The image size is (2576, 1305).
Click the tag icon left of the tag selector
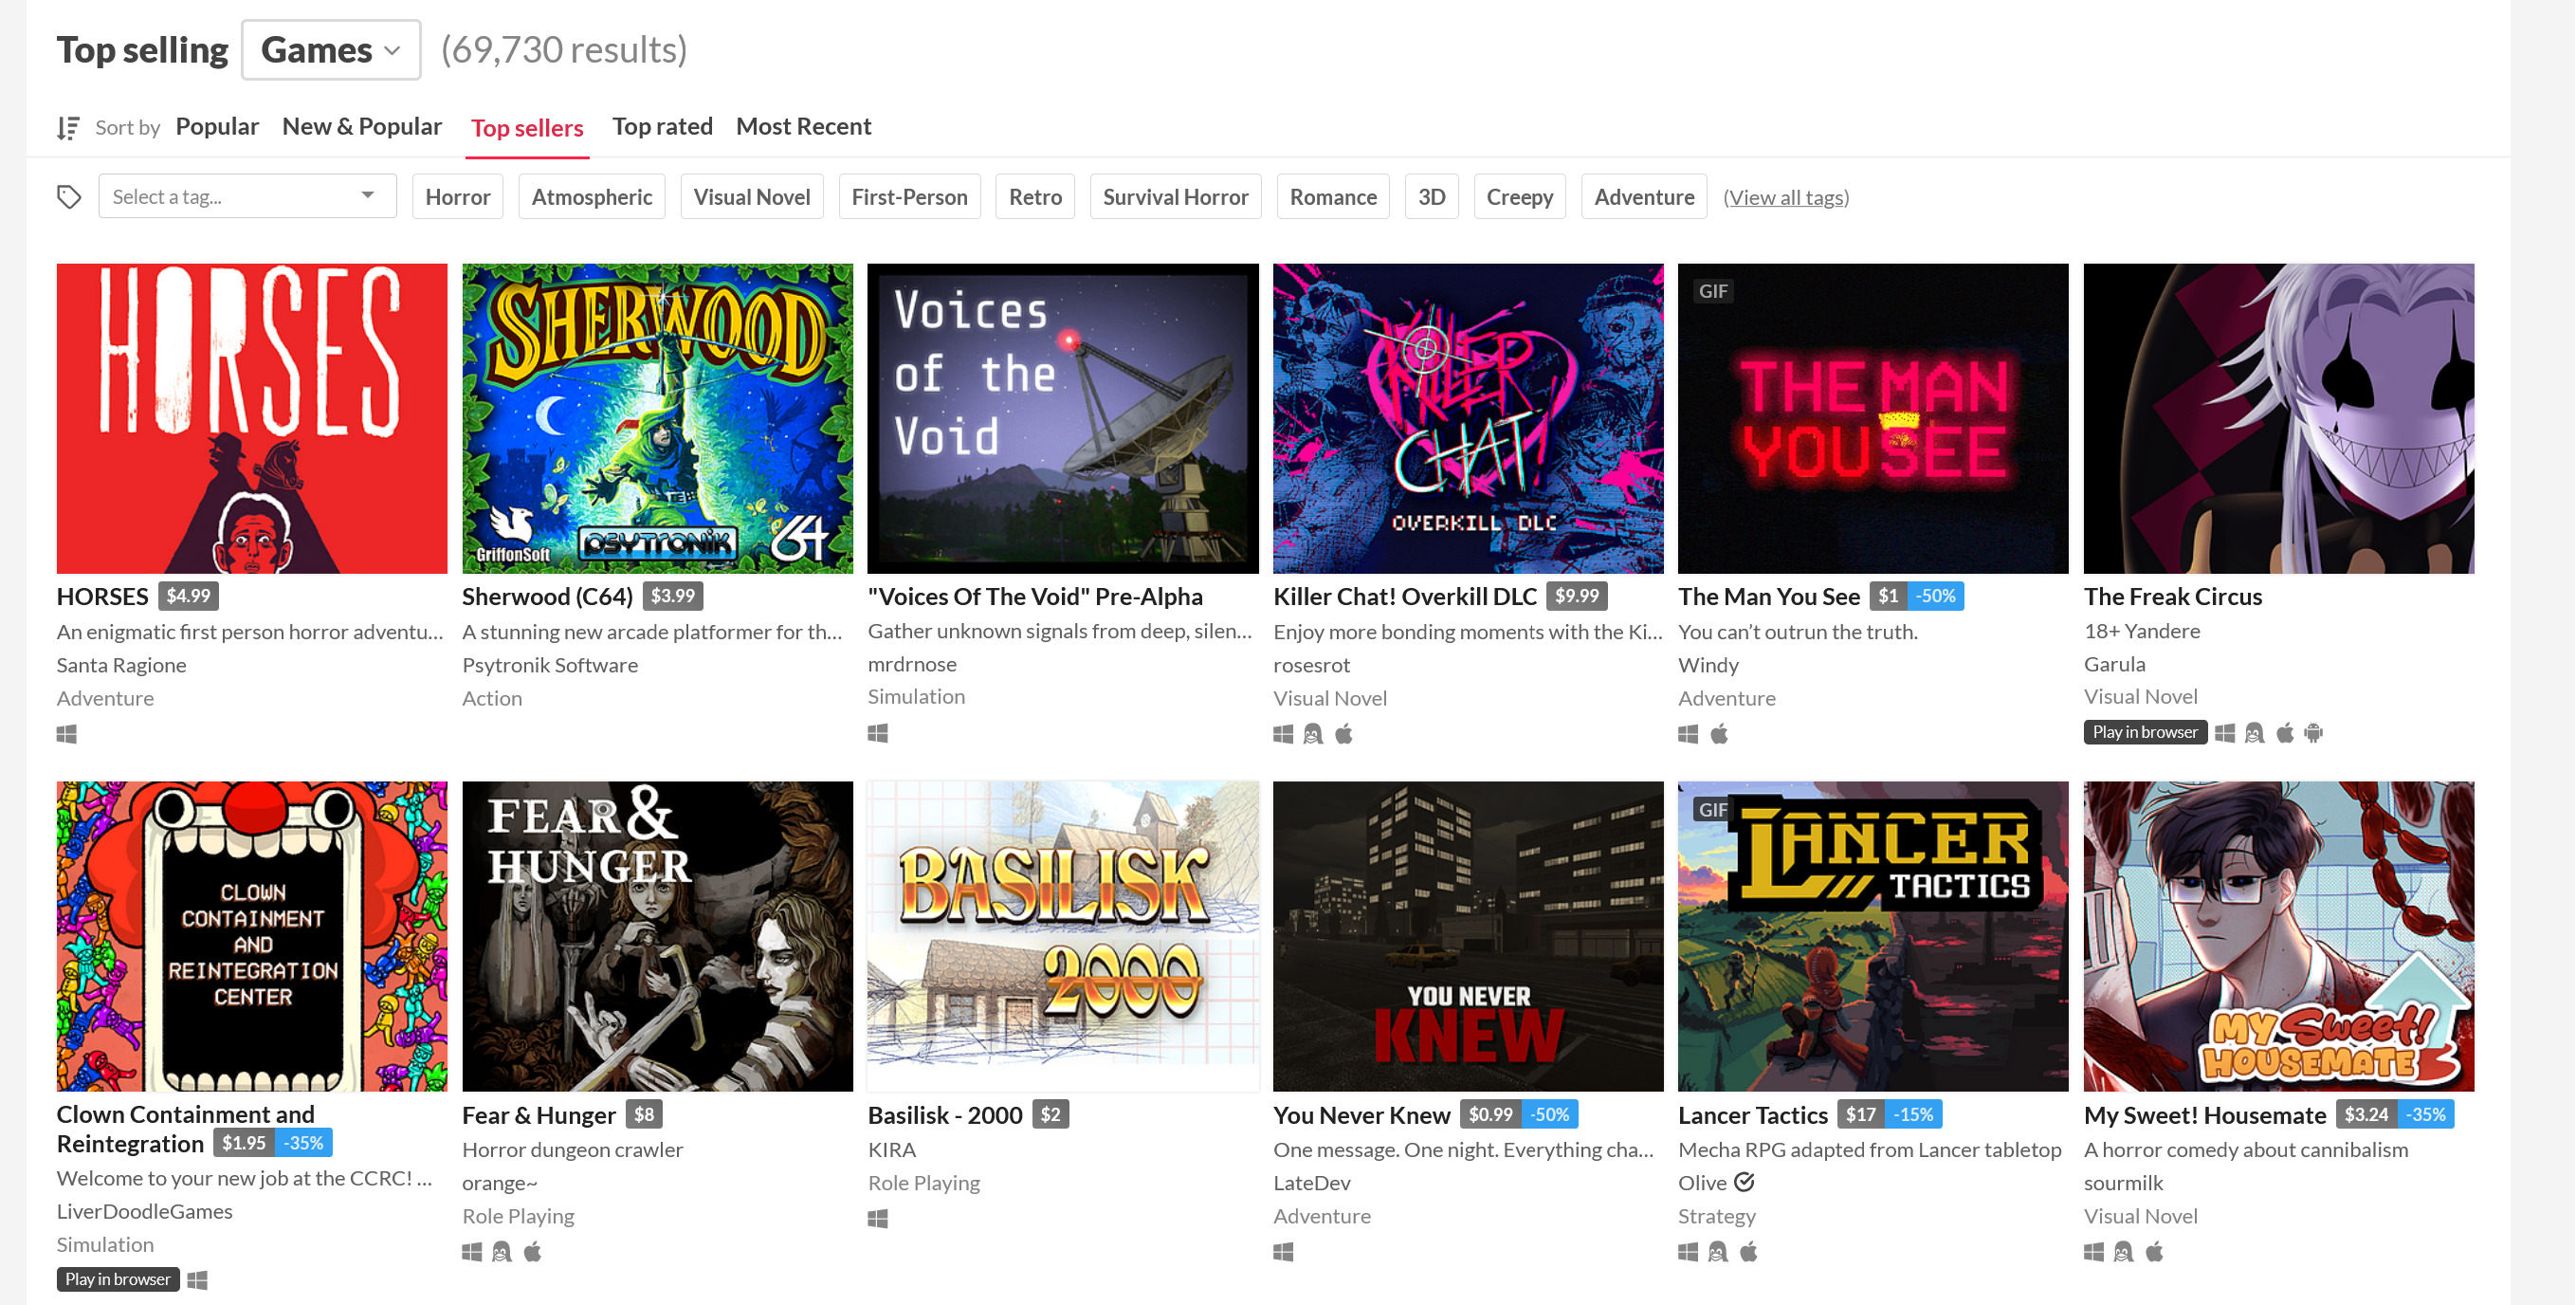pyautogui.click(x=69, y=197)
